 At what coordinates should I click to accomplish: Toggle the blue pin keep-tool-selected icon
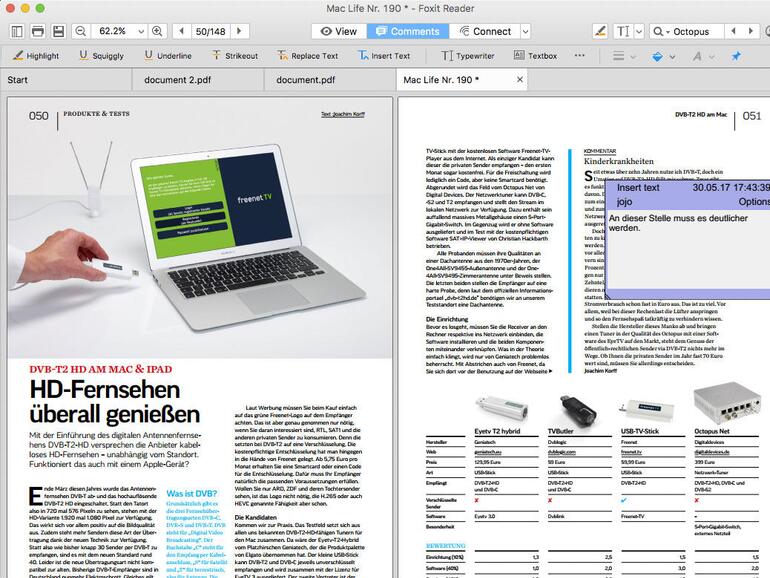(736, 56)
